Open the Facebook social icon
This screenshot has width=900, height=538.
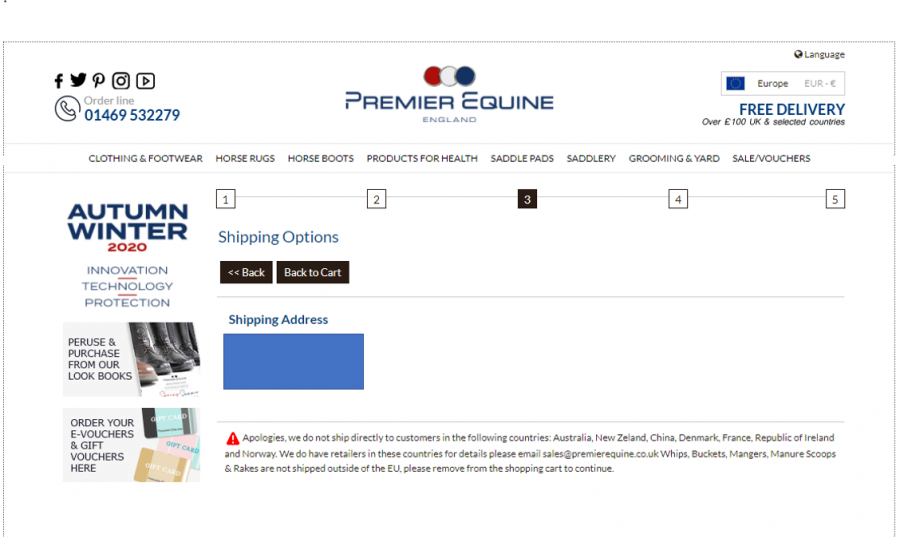[x=59, y=81]
